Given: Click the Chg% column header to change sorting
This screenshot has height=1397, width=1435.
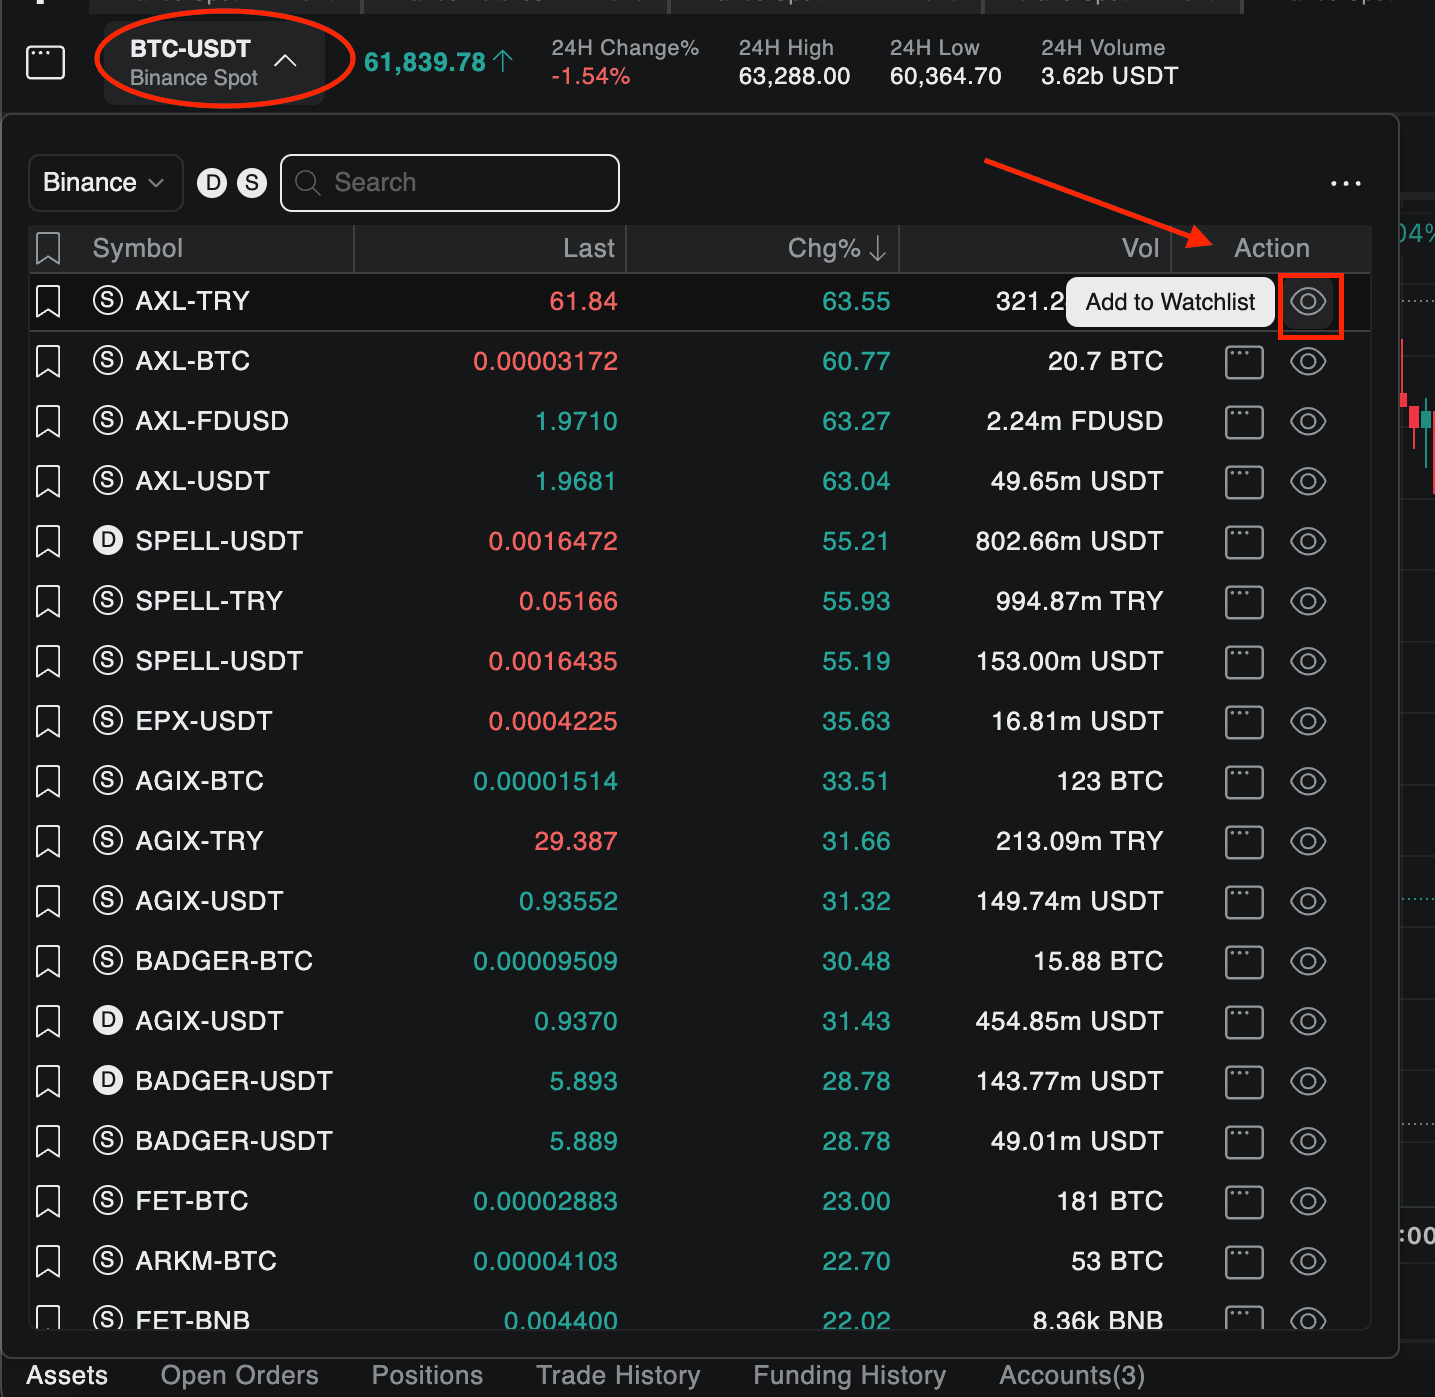Looking at the screenshot, I should (x=837, y=248).
